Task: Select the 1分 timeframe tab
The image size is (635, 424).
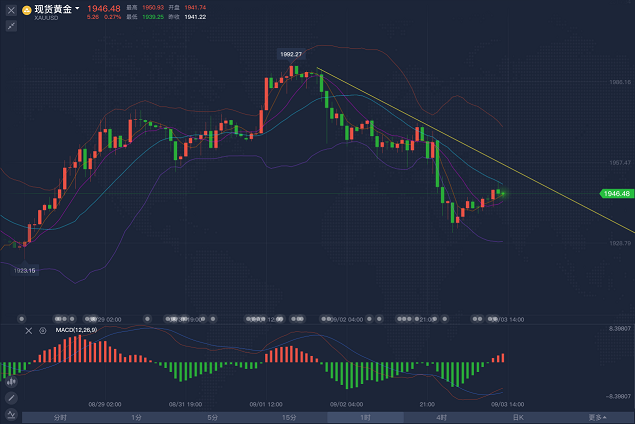Action: (x=136, y=417)
